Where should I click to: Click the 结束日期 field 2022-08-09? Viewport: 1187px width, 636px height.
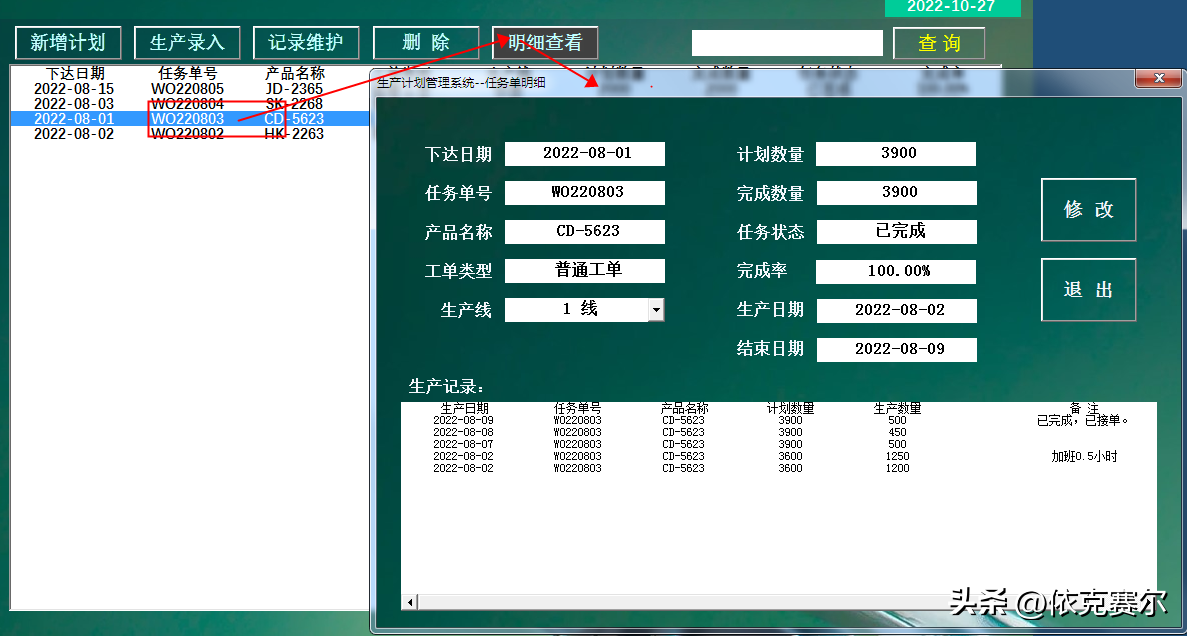coord(896,350)
